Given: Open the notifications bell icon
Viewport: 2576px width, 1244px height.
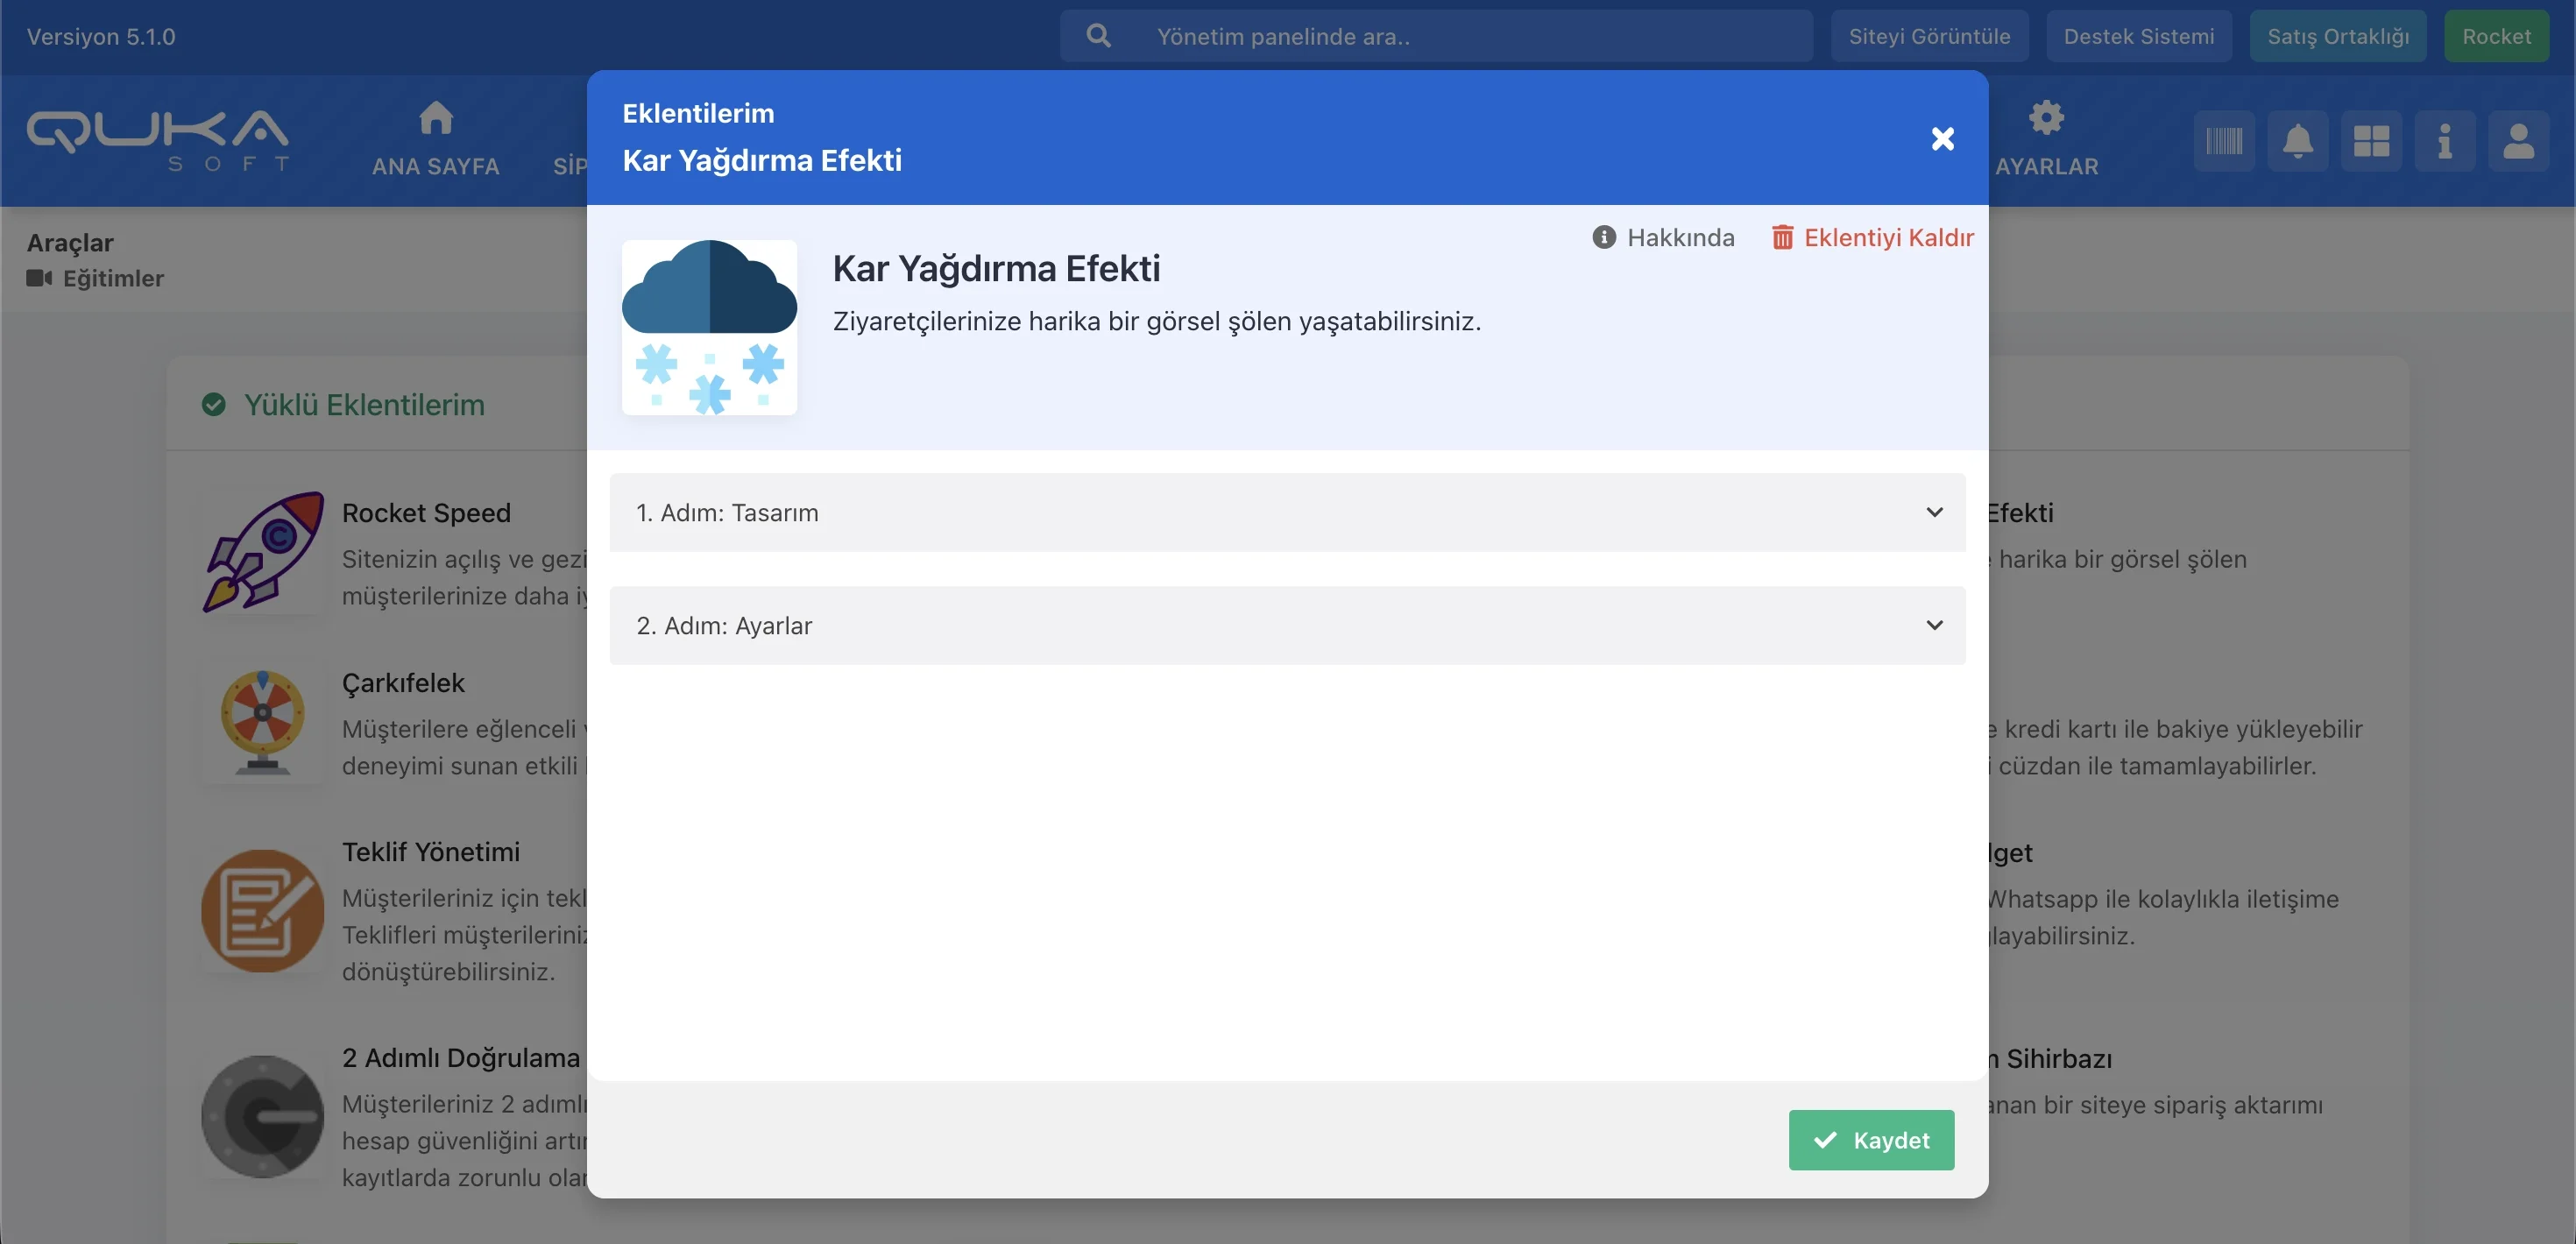Looking at the screenshot, I should coord(2297,141).
